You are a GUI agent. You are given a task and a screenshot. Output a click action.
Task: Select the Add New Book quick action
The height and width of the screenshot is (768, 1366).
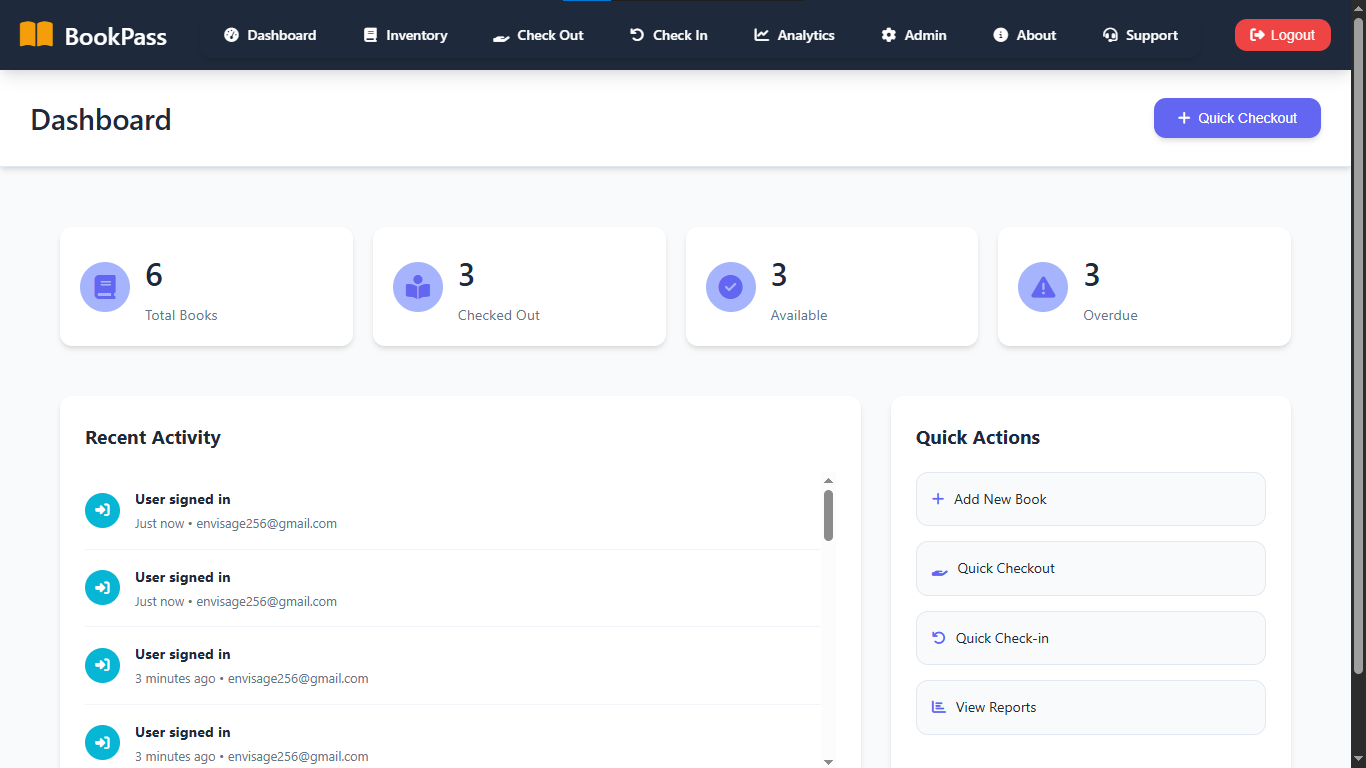1090,498
